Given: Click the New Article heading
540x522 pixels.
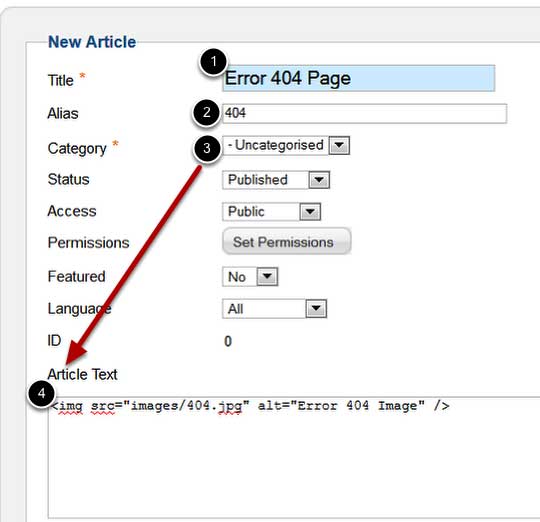Looking at the screenshot, I should click(92, 42).
